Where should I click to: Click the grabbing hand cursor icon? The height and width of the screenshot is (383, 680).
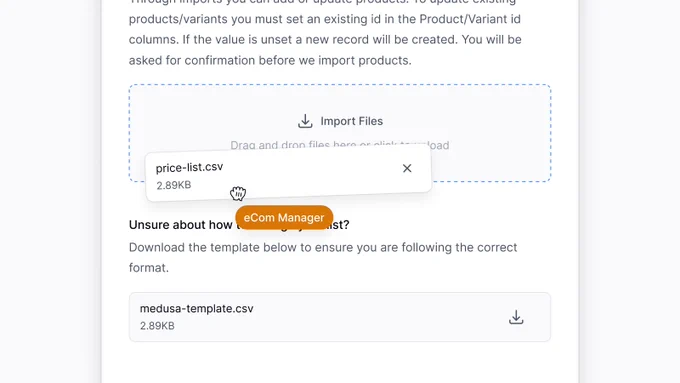pyautogui.click(x=238, y=193)
